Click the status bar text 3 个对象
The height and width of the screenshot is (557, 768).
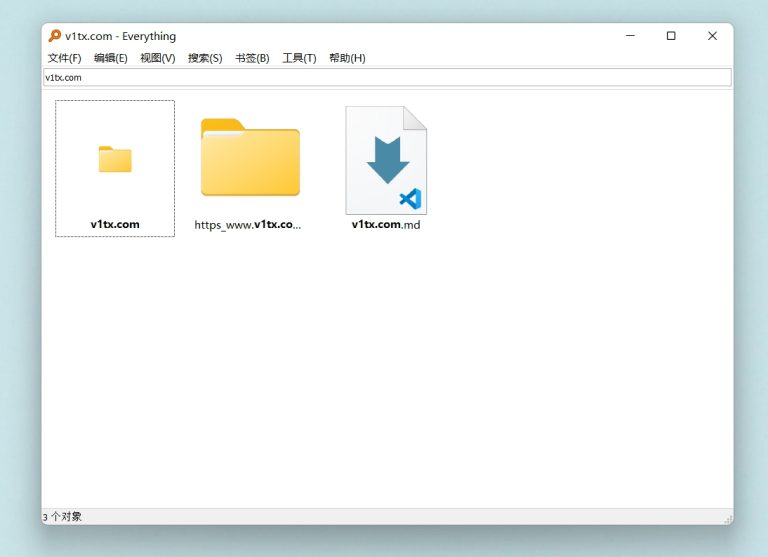click(x=62, y=516)
